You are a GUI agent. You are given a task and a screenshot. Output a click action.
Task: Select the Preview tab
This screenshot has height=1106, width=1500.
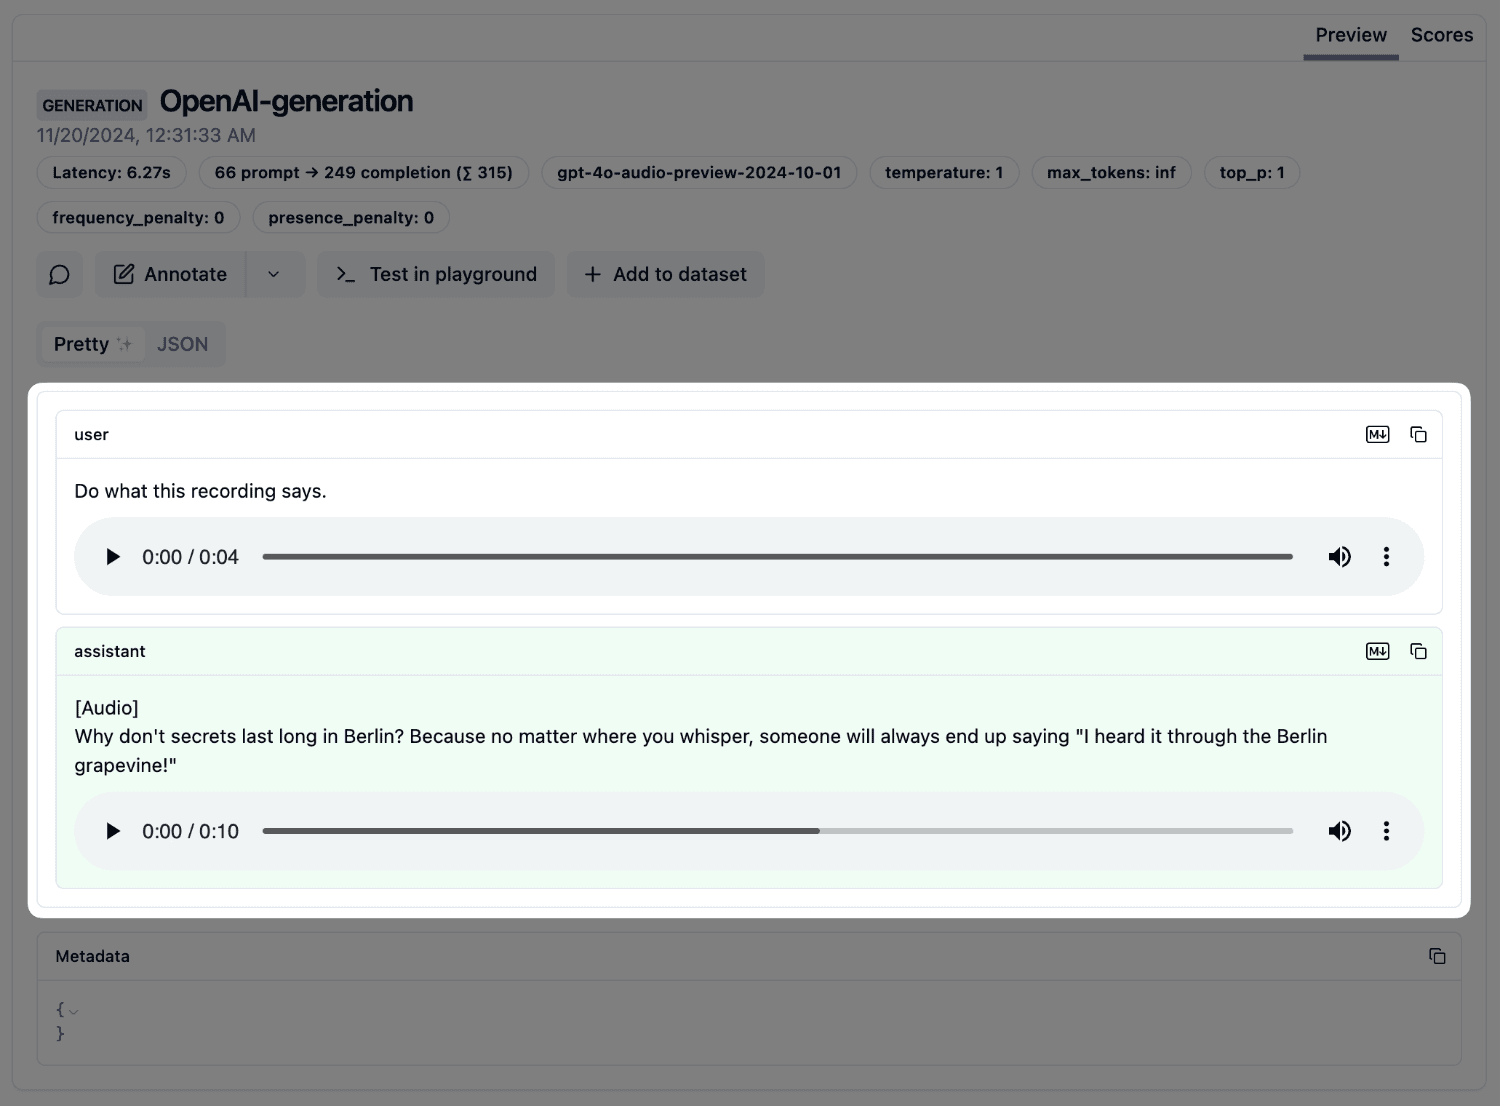pos(1351,34)
